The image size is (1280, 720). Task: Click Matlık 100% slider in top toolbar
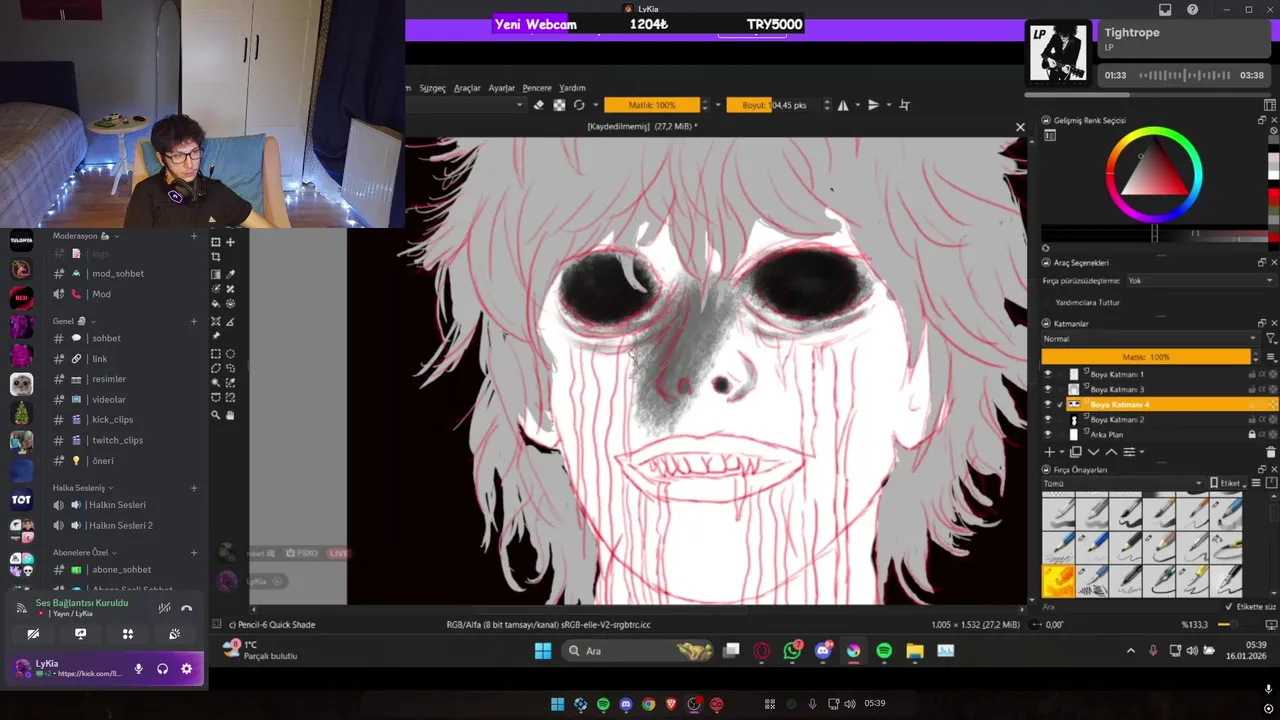(652, 105)
